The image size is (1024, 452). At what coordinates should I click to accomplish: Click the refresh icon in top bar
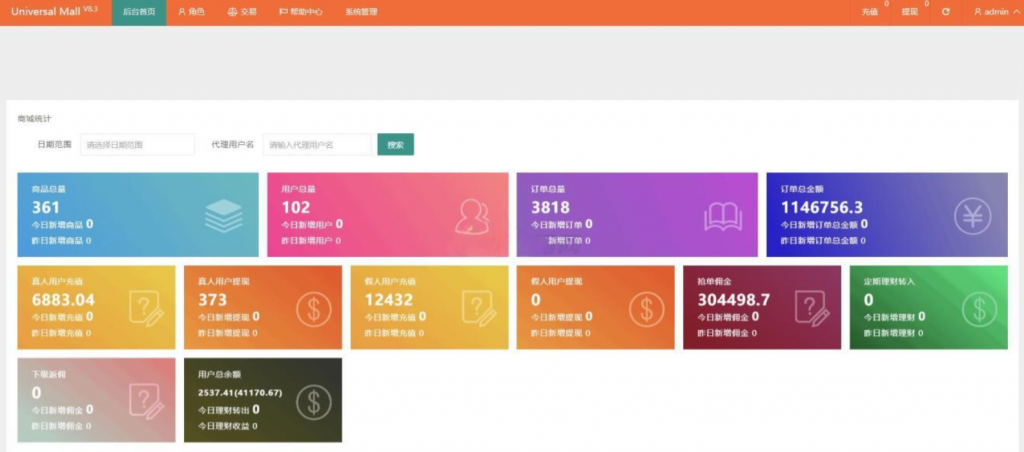pos(946,12)
